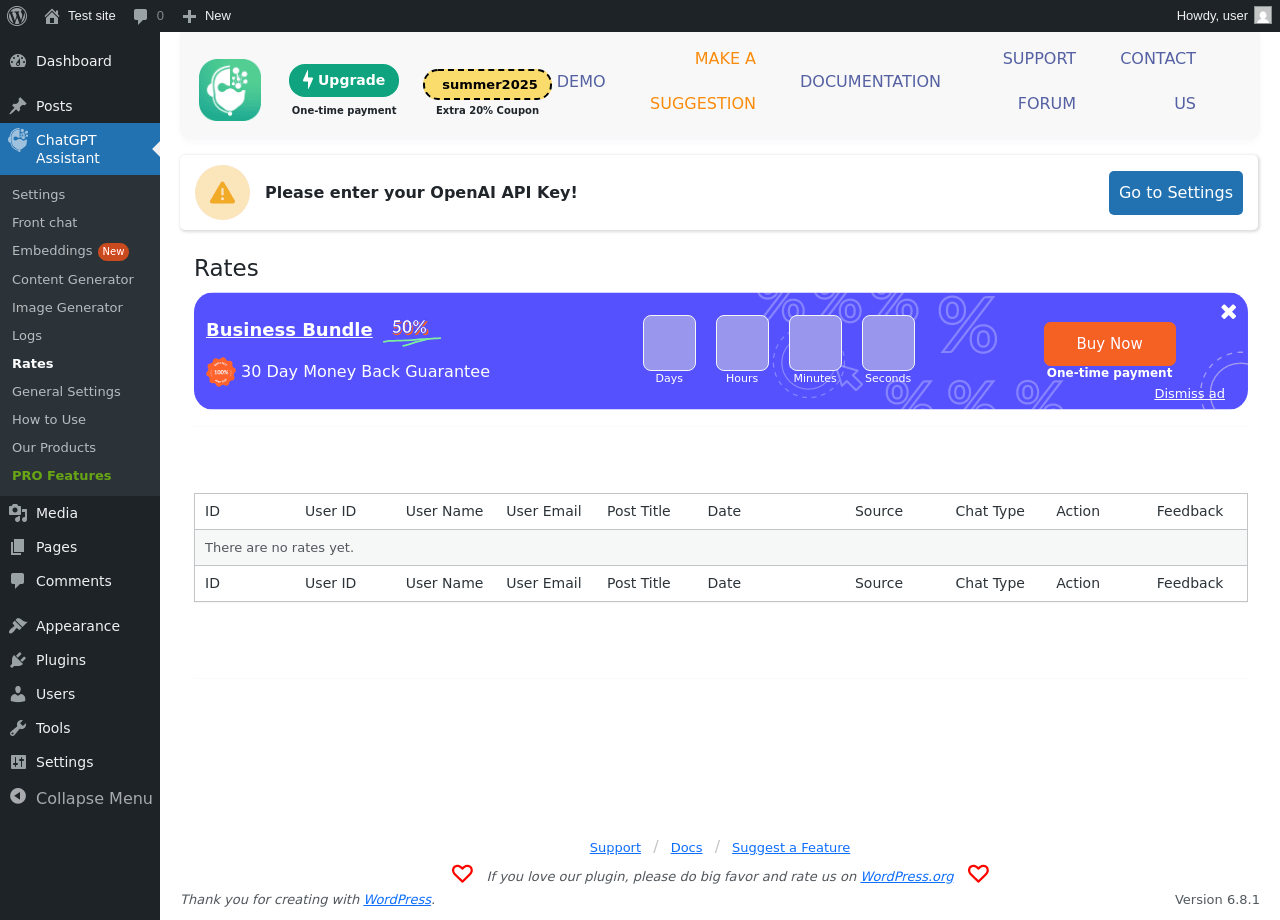Image resolution: width=1280 pixels, height=920 pixels.
Task: Click the top Feedback column header
Action: [1190, 511]
